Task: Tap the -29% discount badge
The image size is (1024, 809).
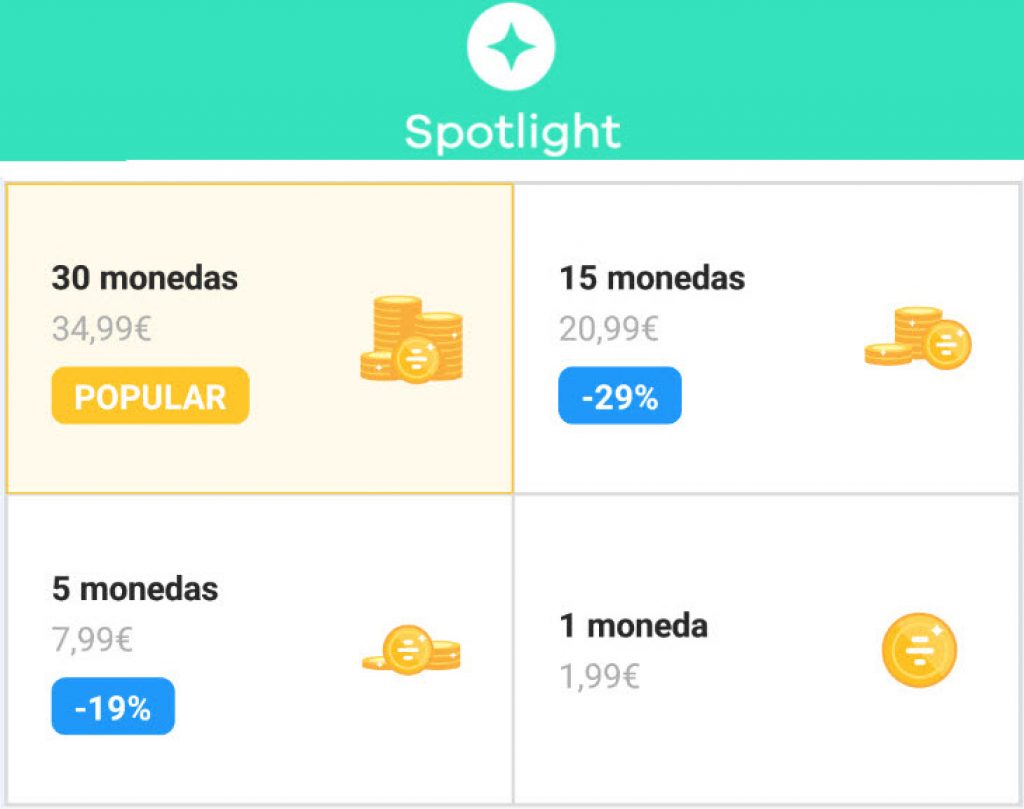Action: coord(620,396)
